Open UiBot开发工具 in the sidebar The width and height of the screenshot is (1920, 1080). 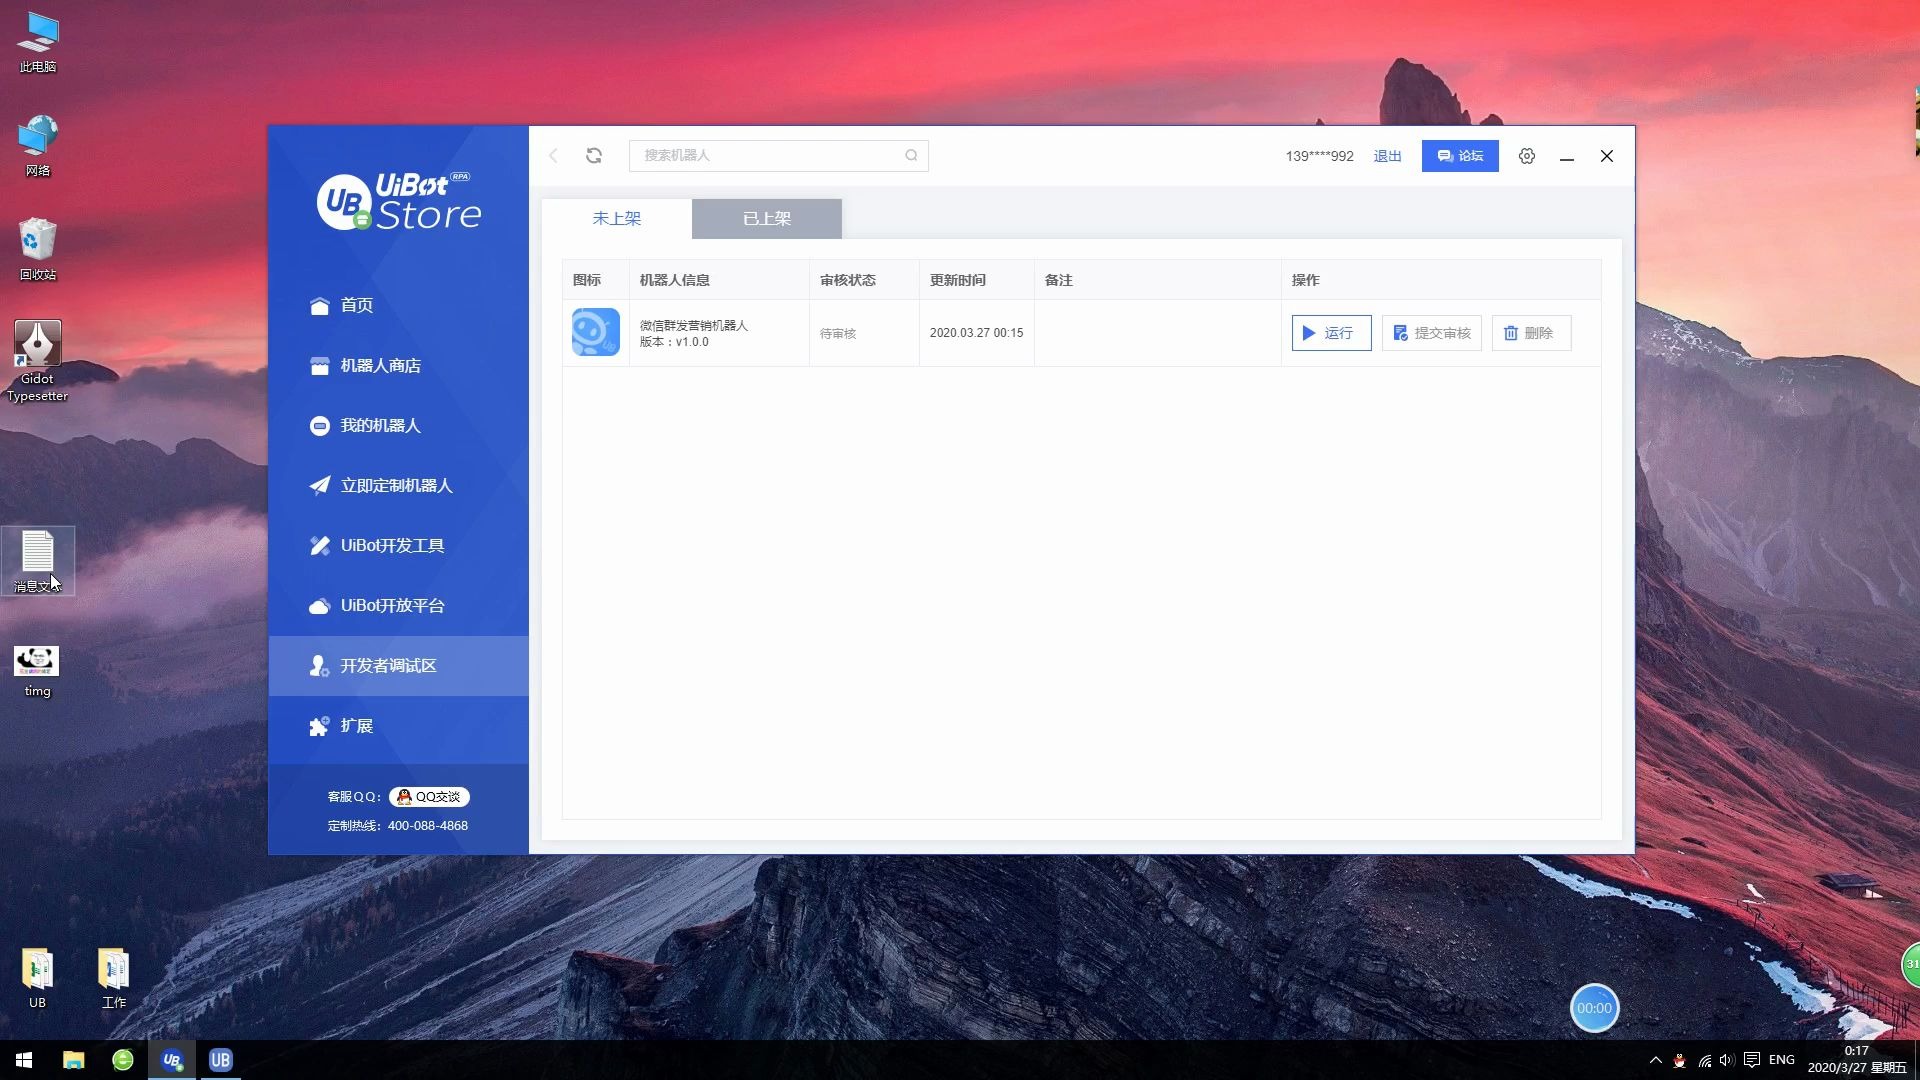click(392, 546)
